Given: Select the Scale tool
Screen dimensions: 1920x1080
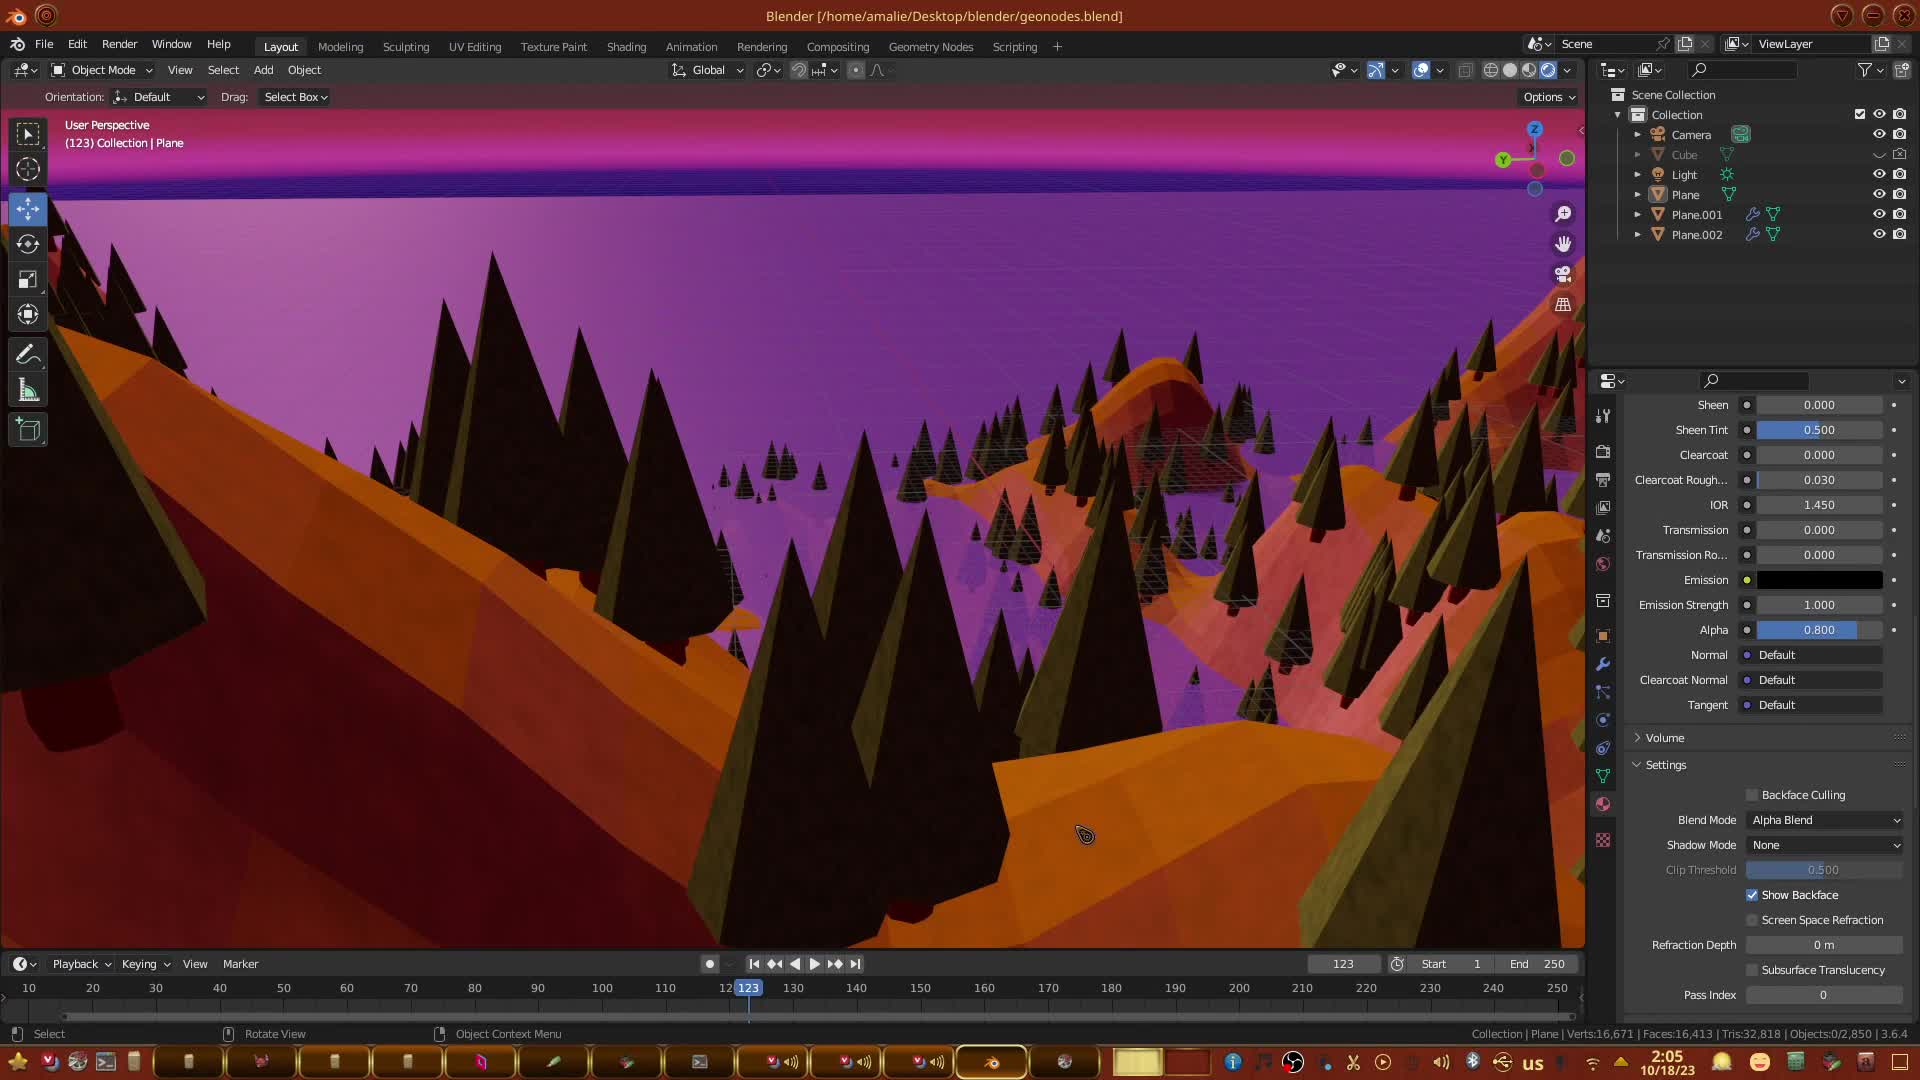Looking at the screenshot, I should [28, 280].
